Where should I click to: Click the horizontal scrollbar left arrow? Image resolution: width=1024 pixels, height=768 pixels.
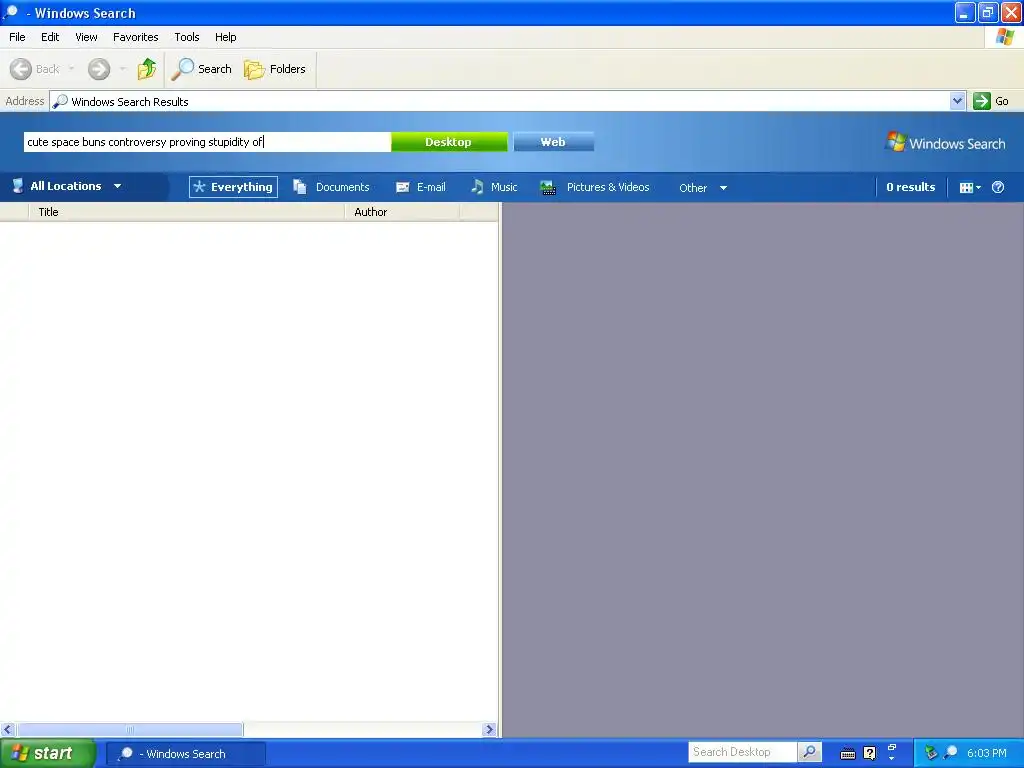click(x=8, y=729)
